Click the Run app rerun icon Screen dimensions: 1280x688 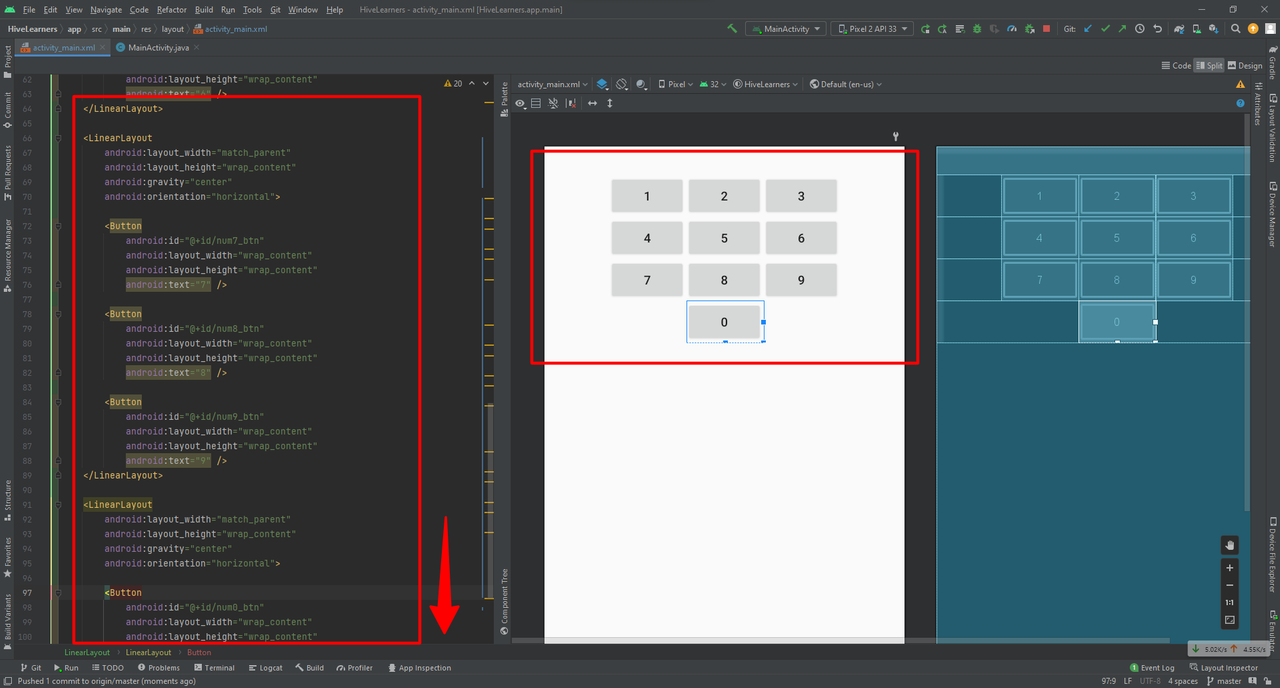click(925, 29)
